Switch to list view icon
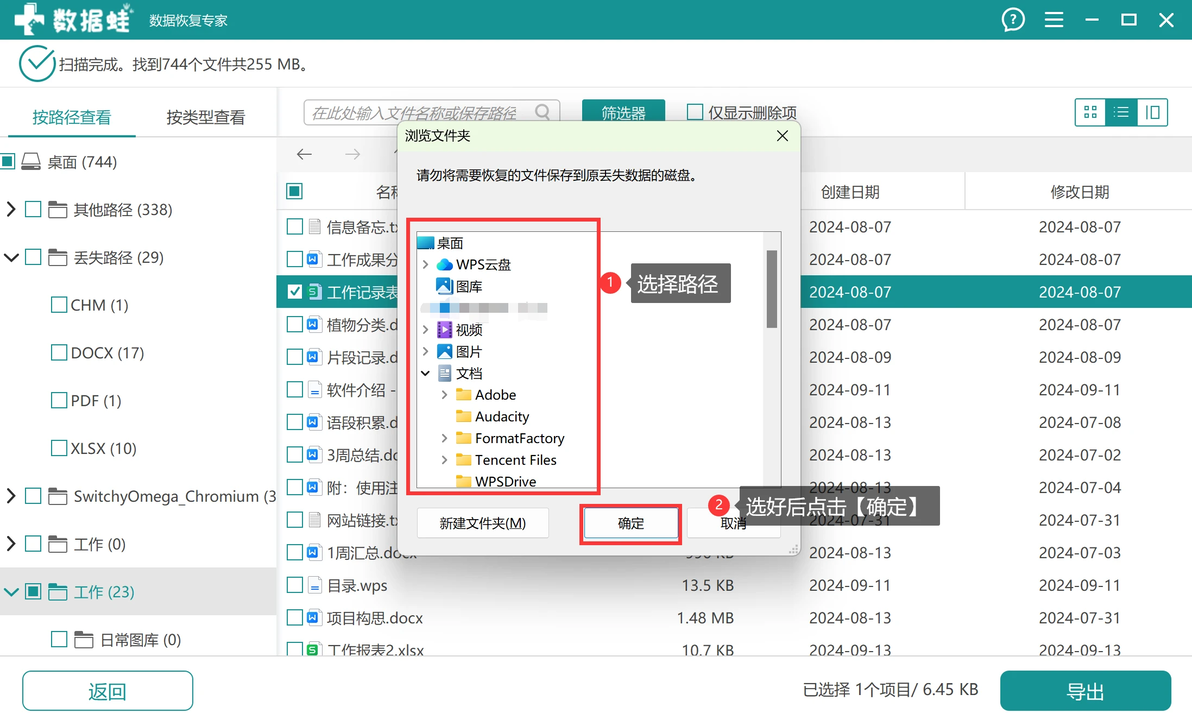 1121,113
